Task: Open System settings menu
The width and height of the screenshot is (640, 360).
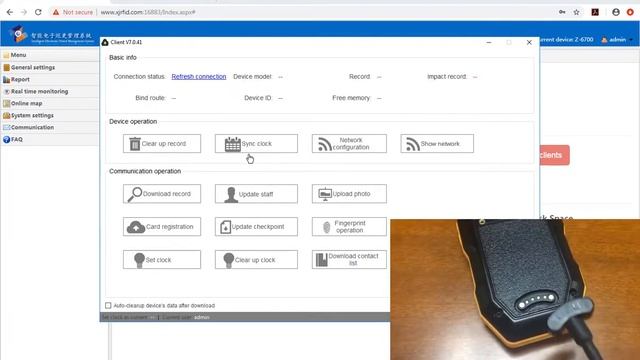Action: (32, 116)
